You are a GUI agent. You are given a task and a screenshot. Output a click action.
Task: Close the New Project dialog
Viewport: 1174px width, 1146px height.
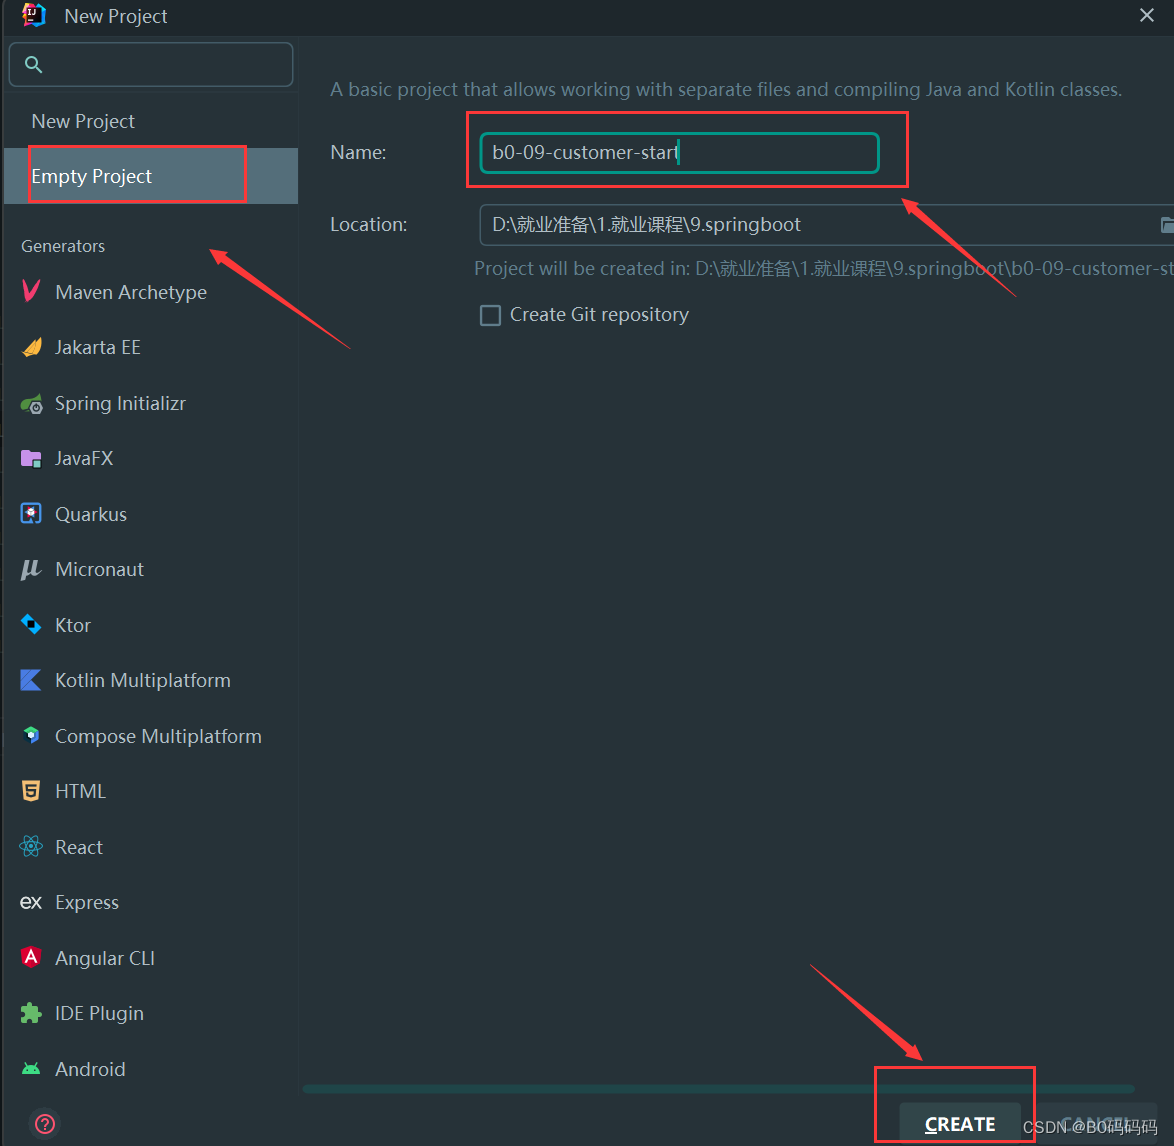click(1146, 15)
